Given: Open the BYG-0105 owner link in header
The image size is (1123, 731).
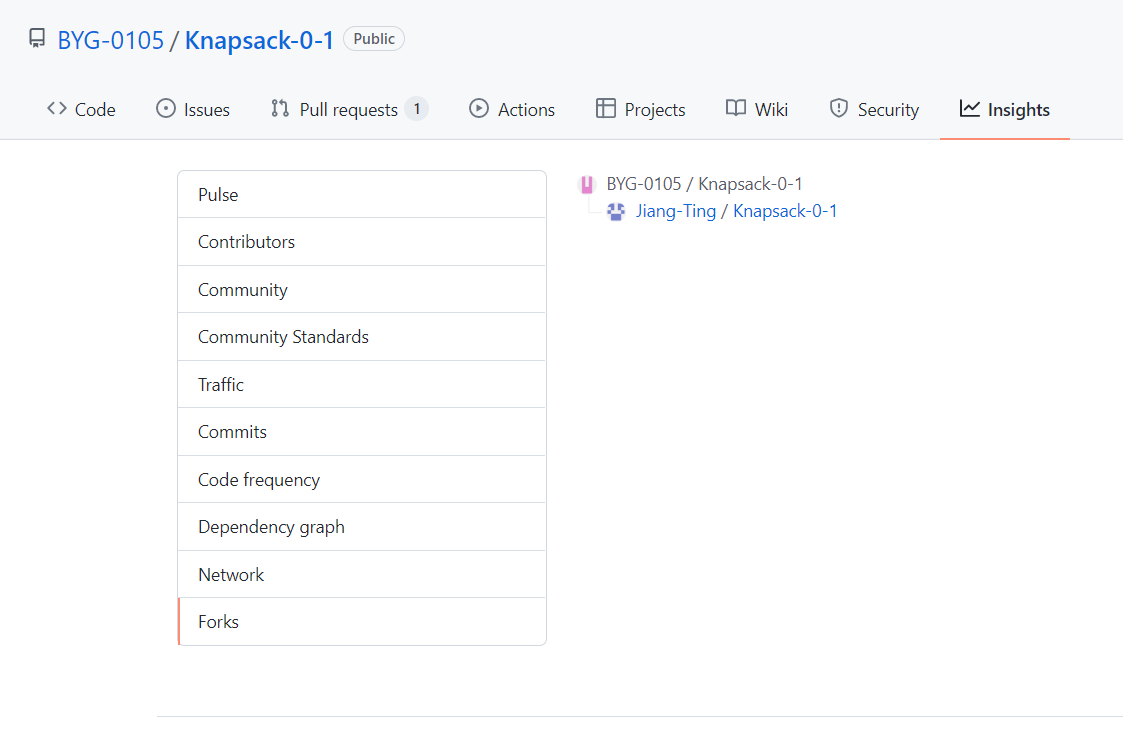Looking at the screenshot, I should click(x=110, y=40).
